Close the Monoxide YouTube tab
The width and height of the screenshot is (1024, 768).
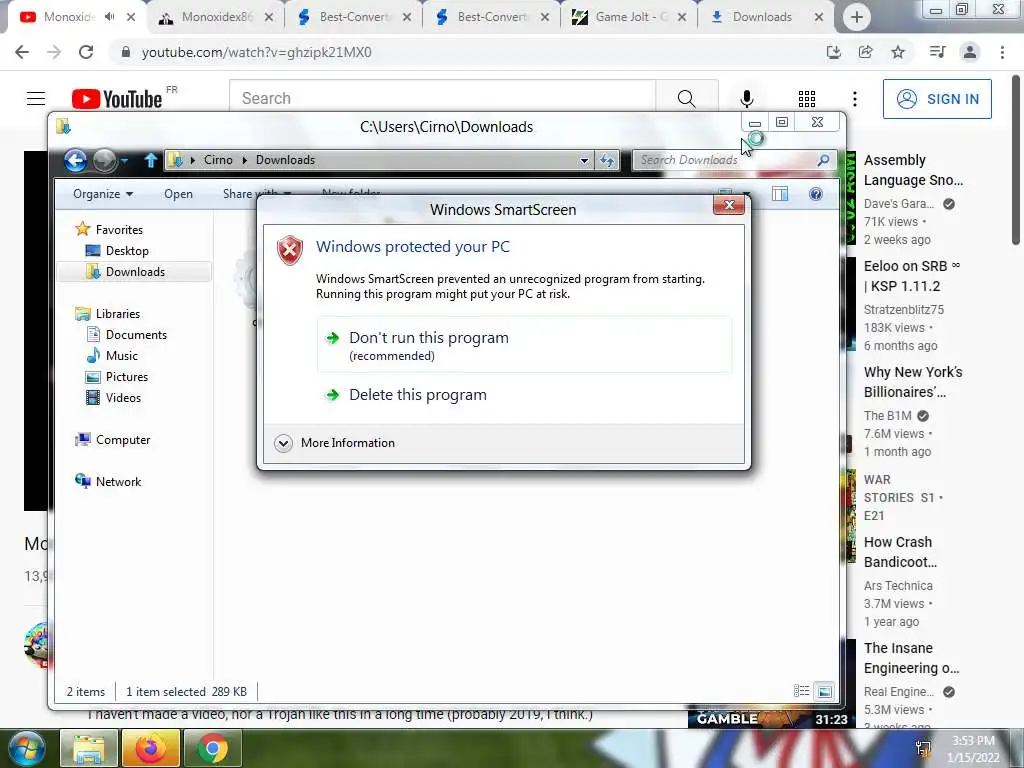(131, 17)
